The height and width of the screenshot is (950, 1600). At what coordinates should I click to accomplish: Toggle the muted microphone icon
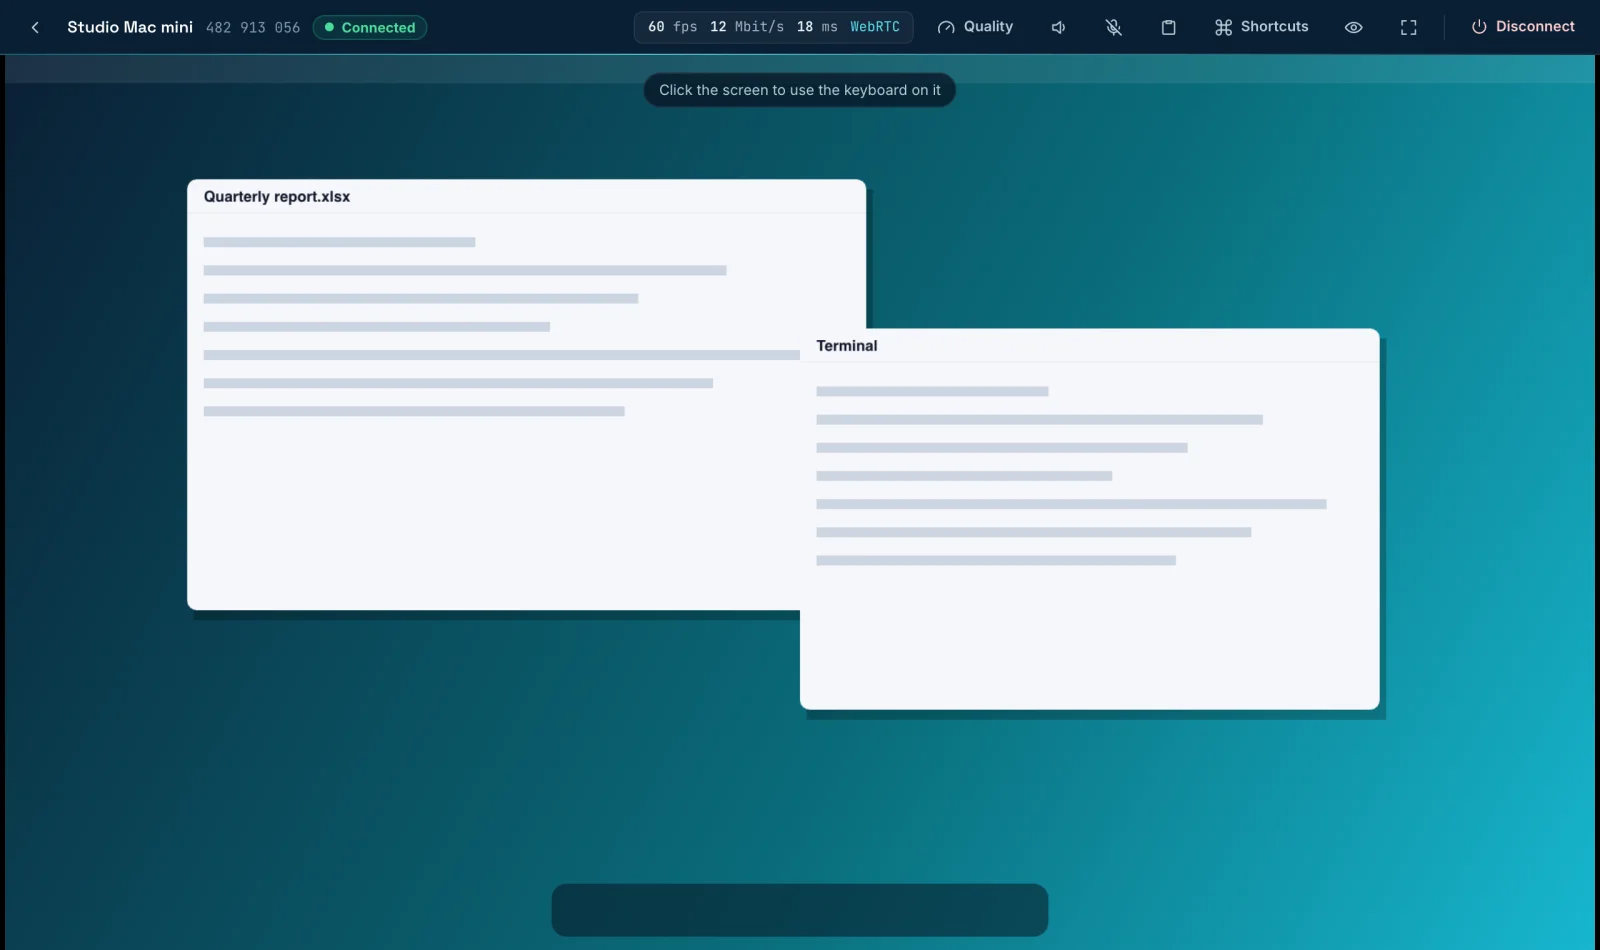1113,27
